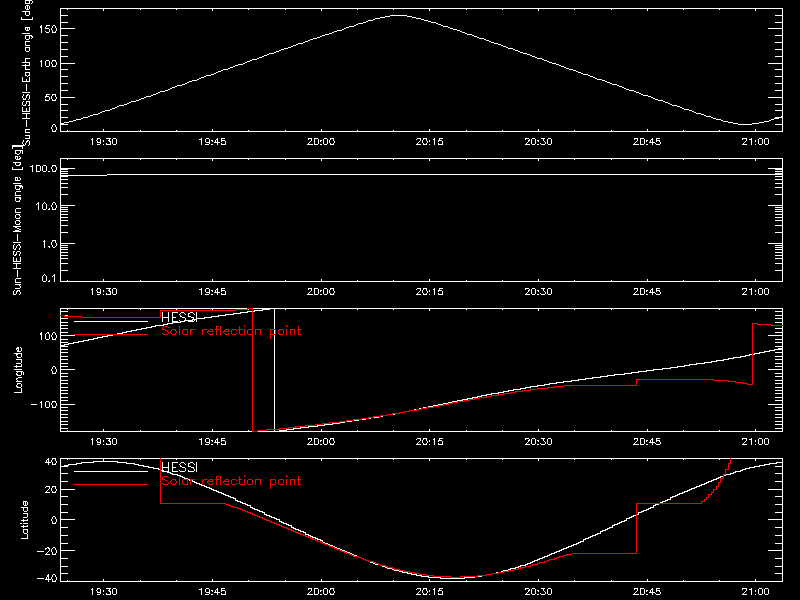Click -100 tick on Longitude axis
This screenshot has height=600, width=800.
(44, 404)
